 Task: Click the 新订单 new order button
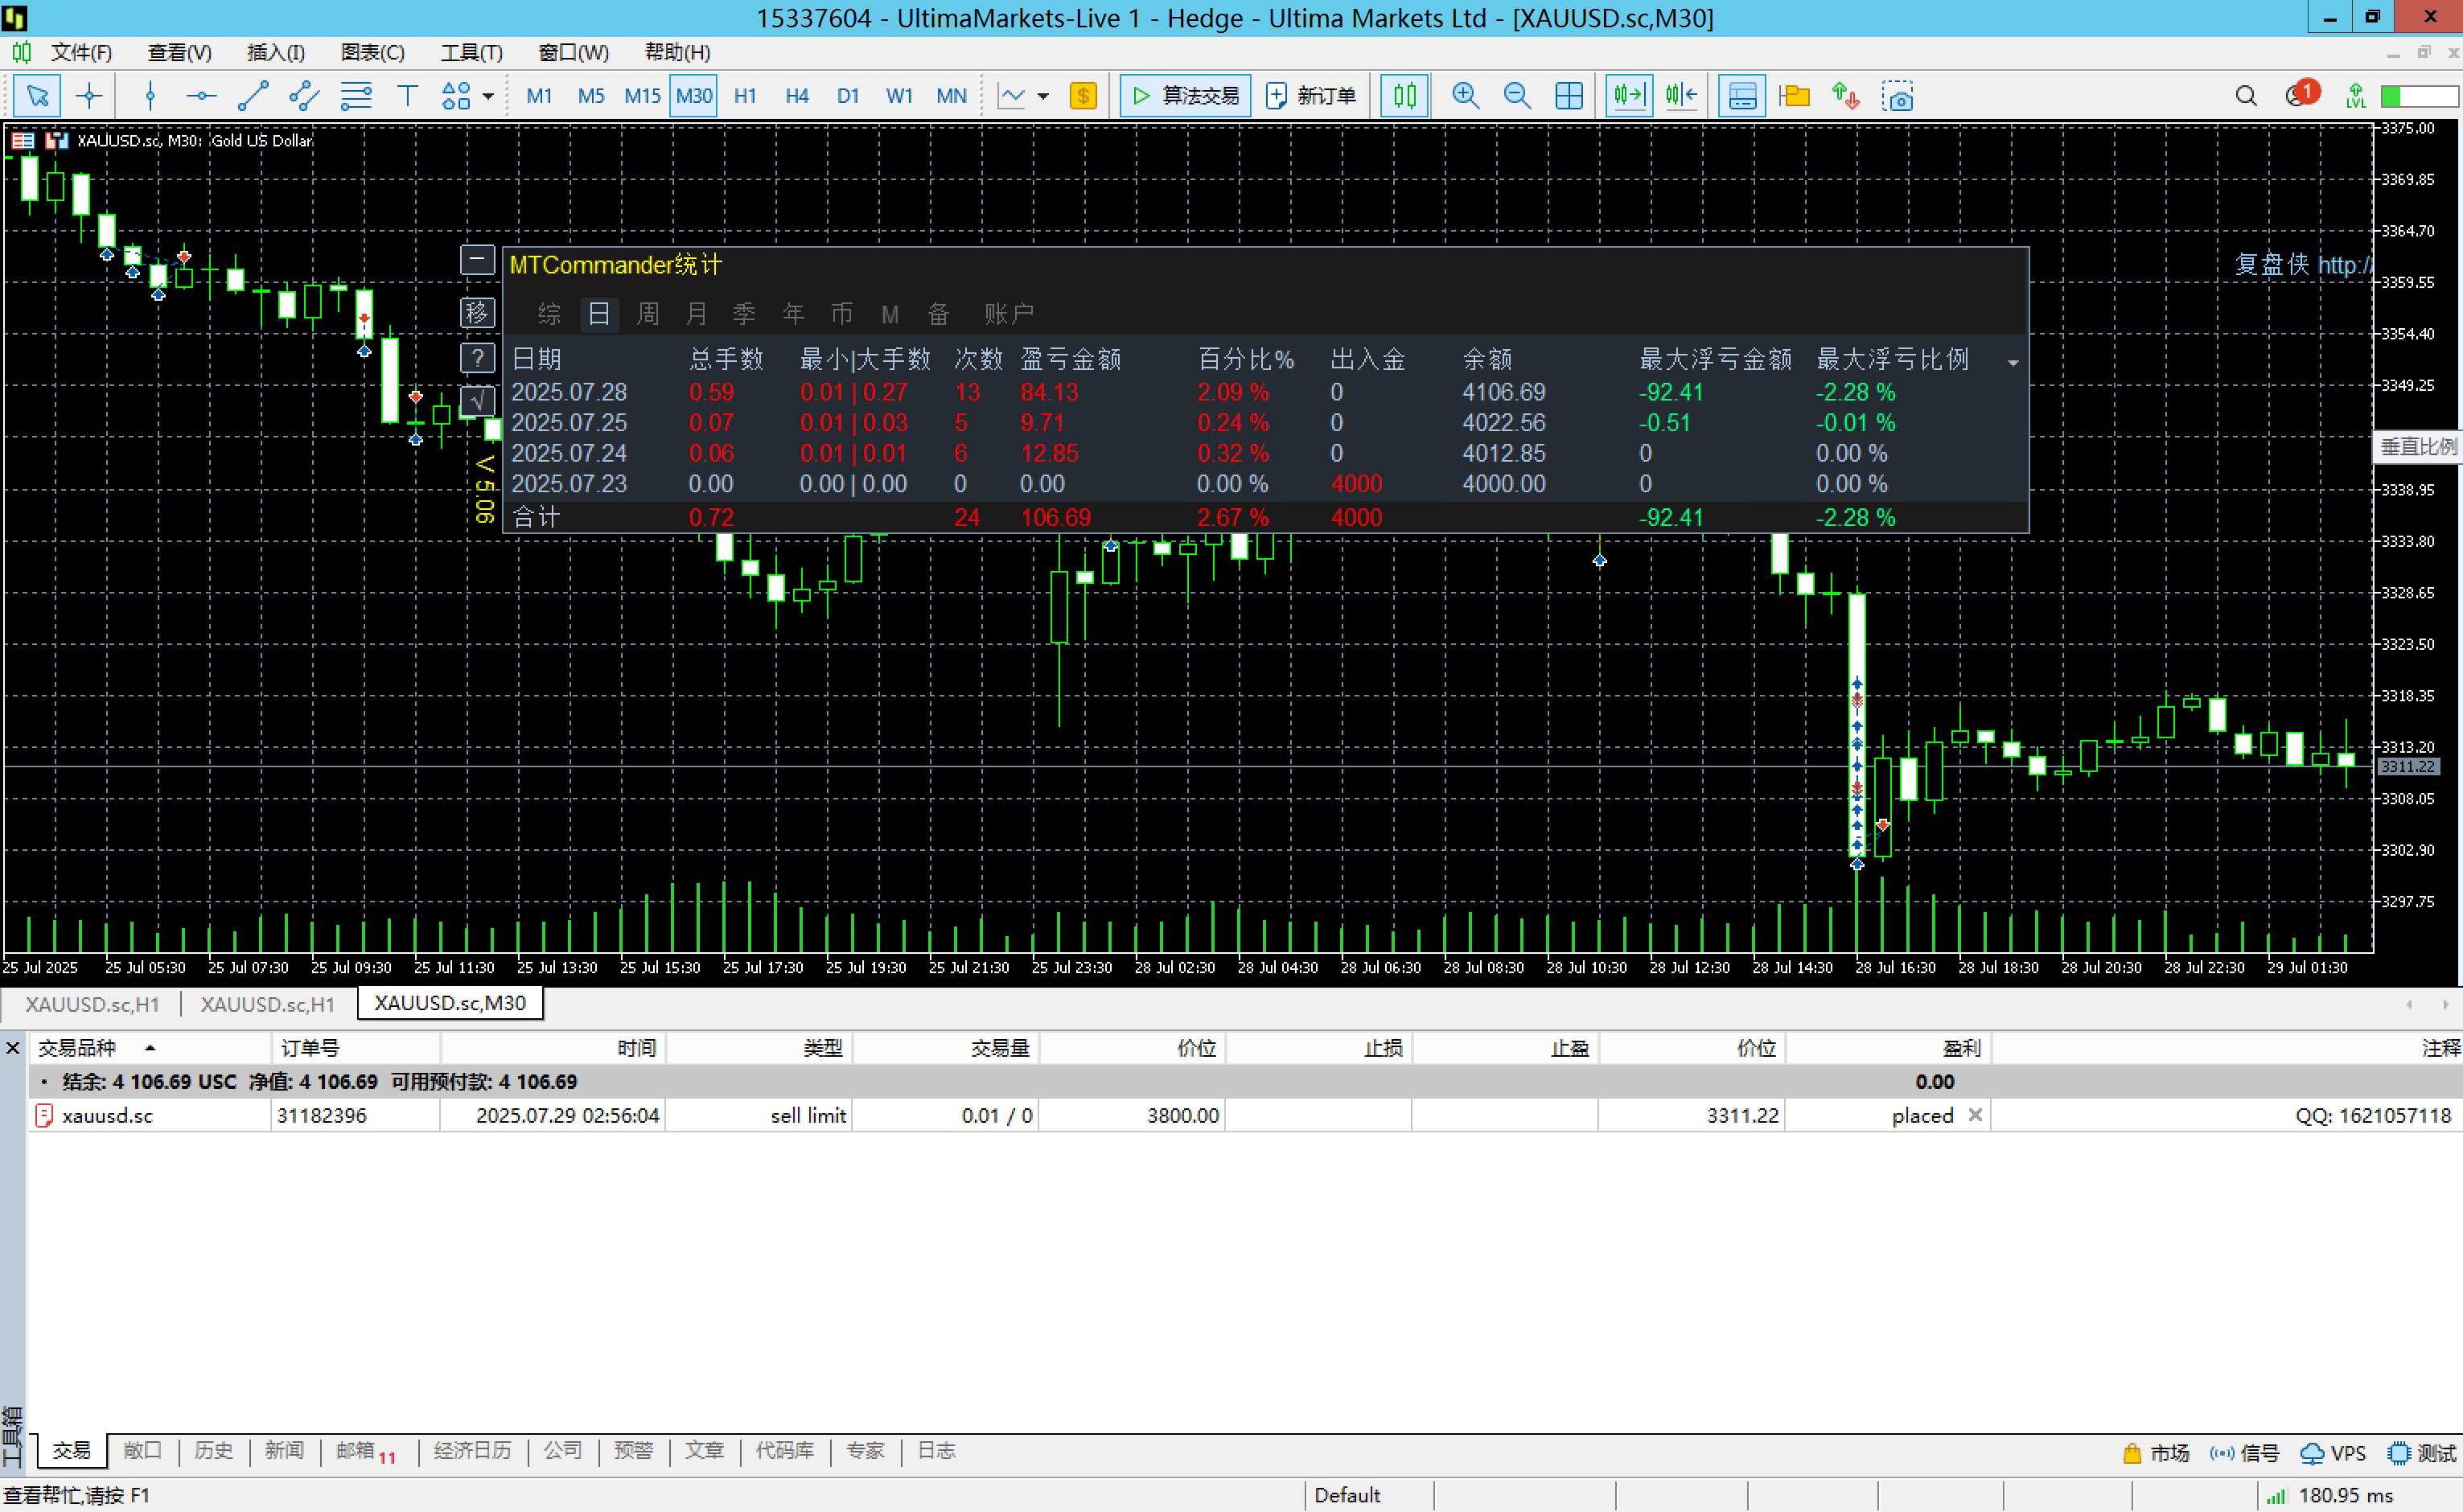pos(1311,96)
